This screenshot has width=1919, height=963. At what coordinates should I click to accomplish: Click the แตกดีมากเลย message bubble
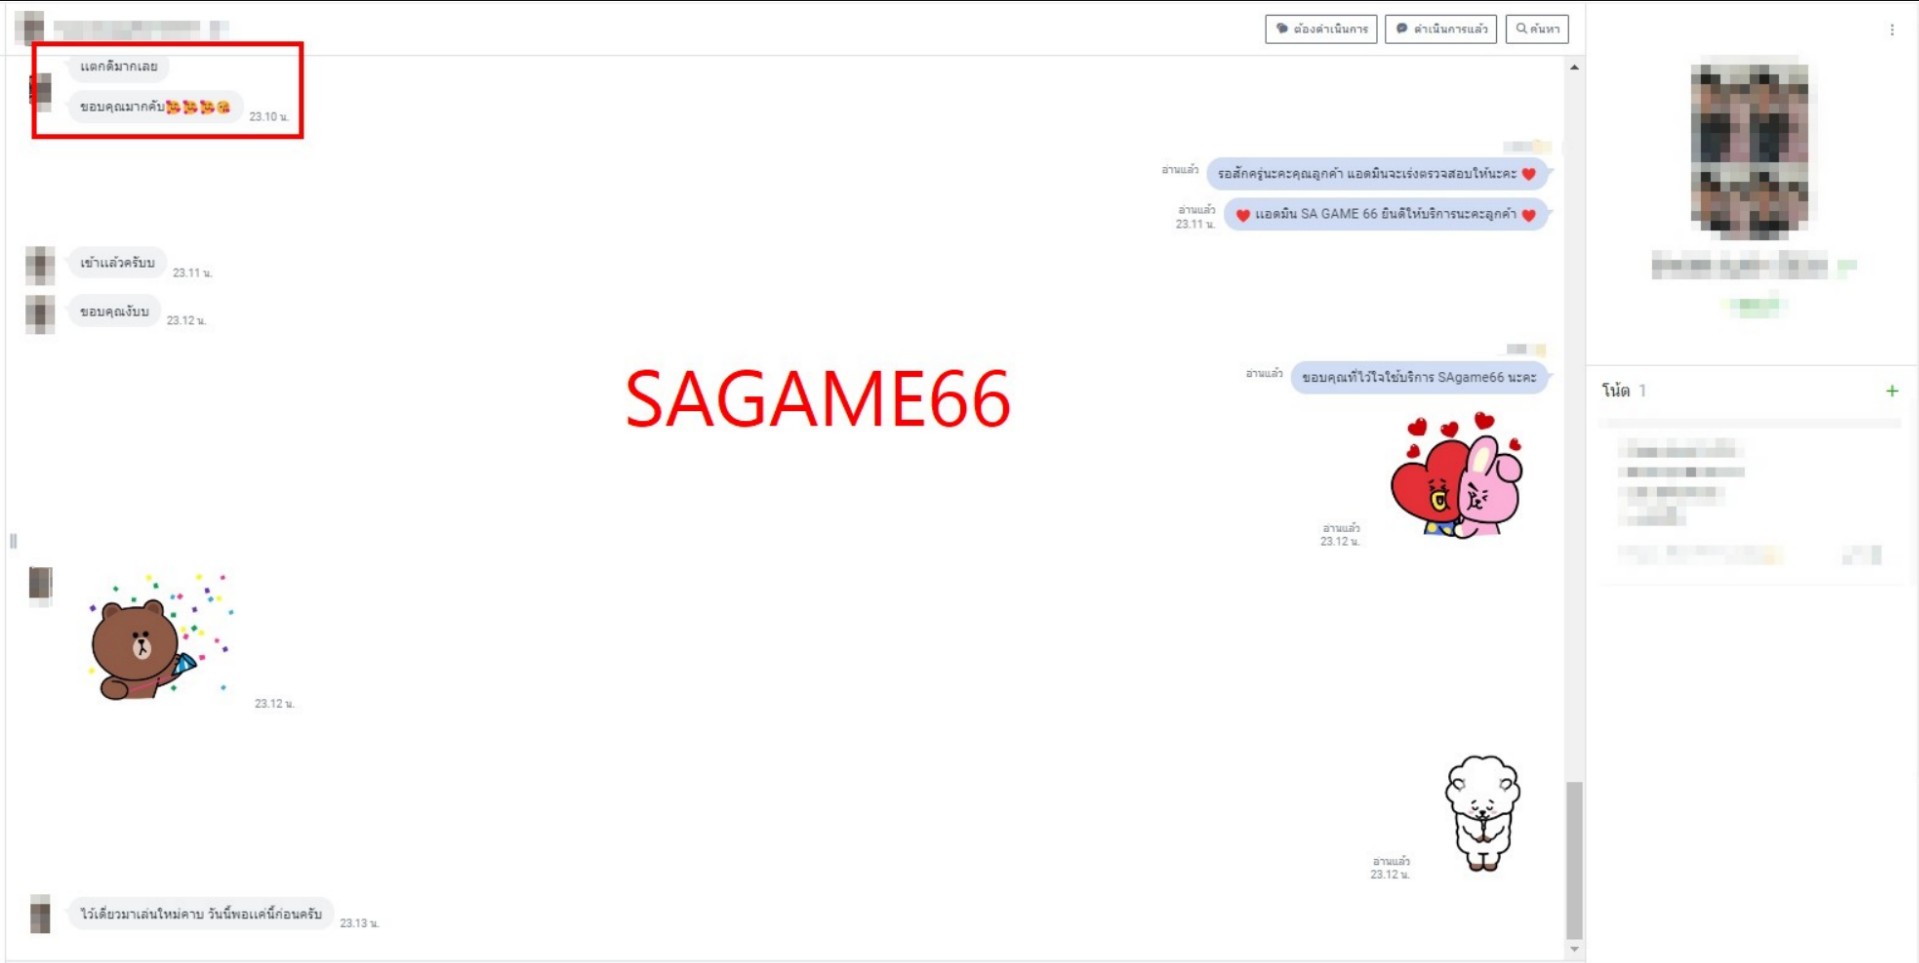119,67
